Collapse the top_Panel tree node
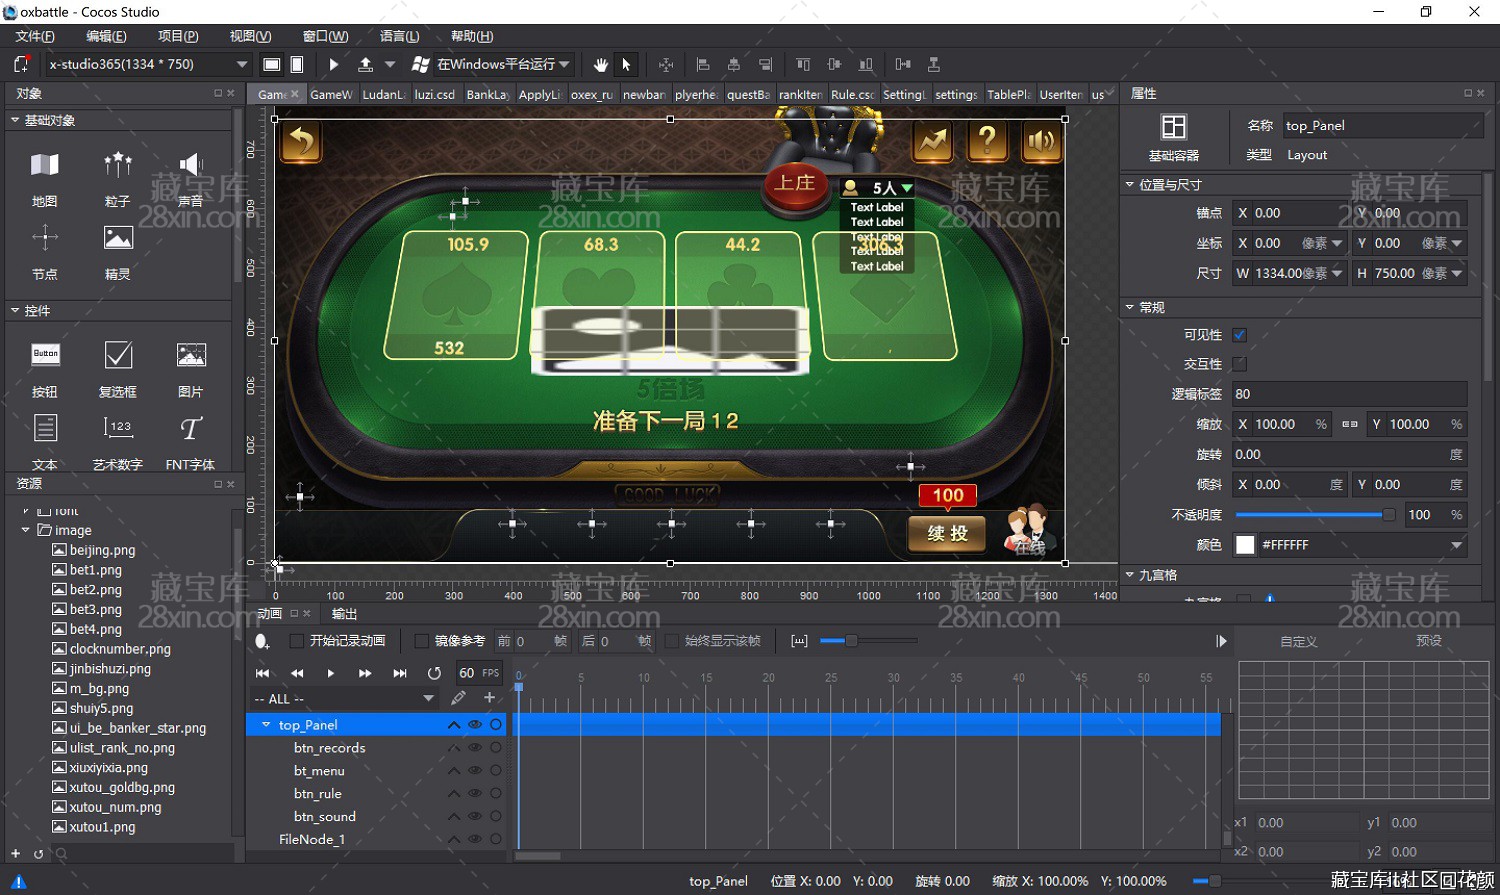Viewport: 1500px width, 895px height. point(266,725)
